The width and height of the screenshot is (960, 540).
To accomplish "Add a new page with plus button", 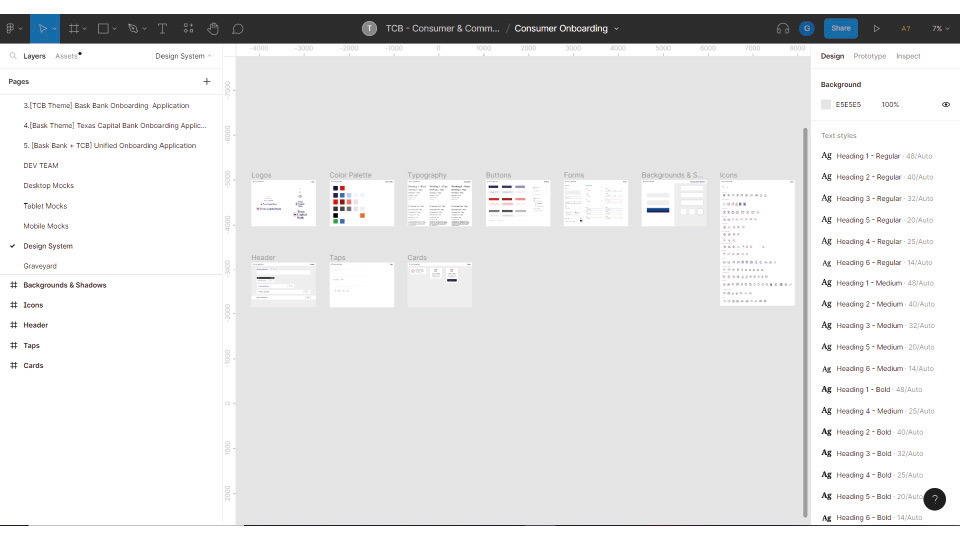I will coord(207,82).
